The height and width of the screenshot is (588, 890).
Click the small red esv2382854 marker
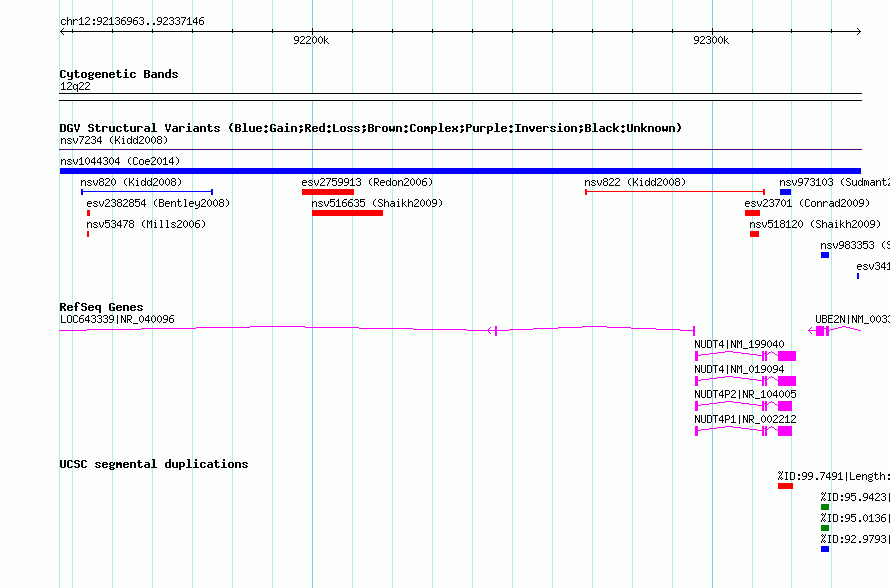(x=89, y=213)
